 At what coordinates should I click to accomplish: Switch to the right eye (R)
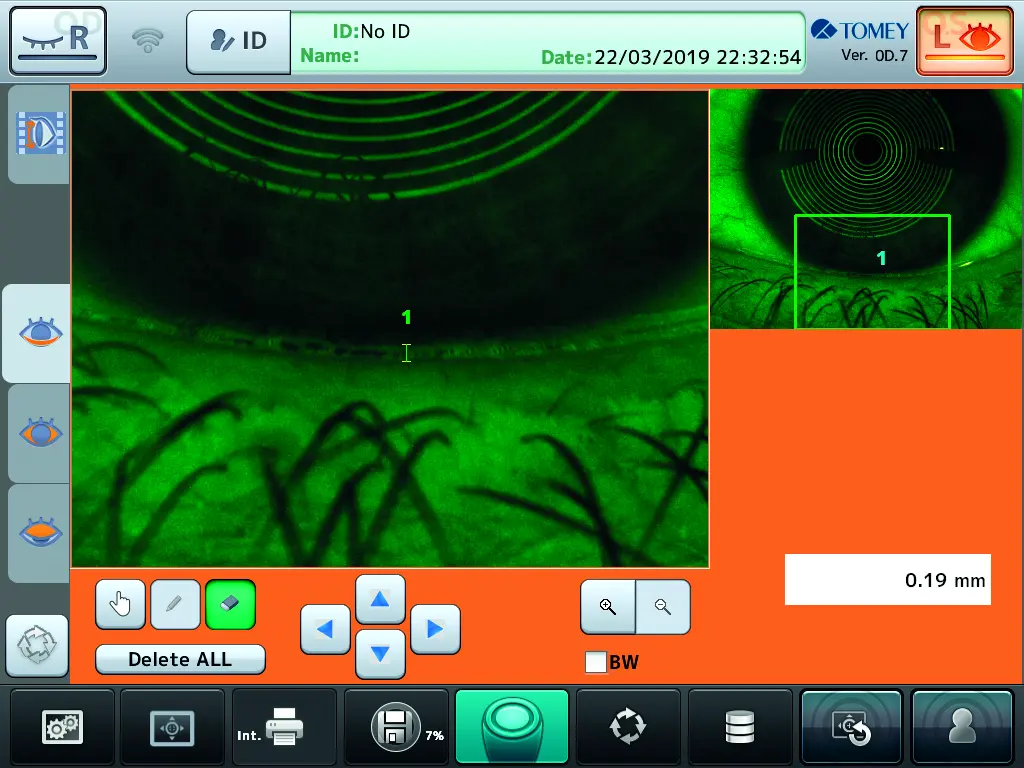pos(58,41)
